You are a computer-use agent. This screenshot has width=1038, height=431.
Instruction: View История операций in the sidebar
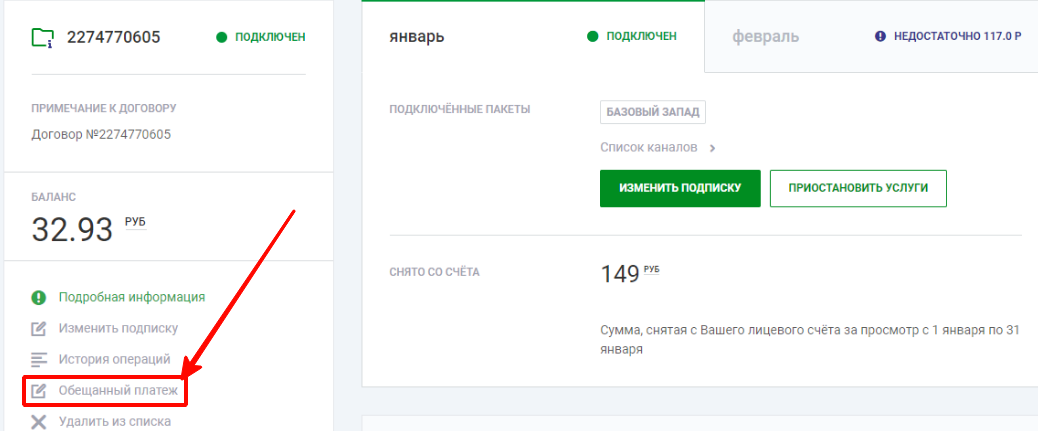[114, 359]
